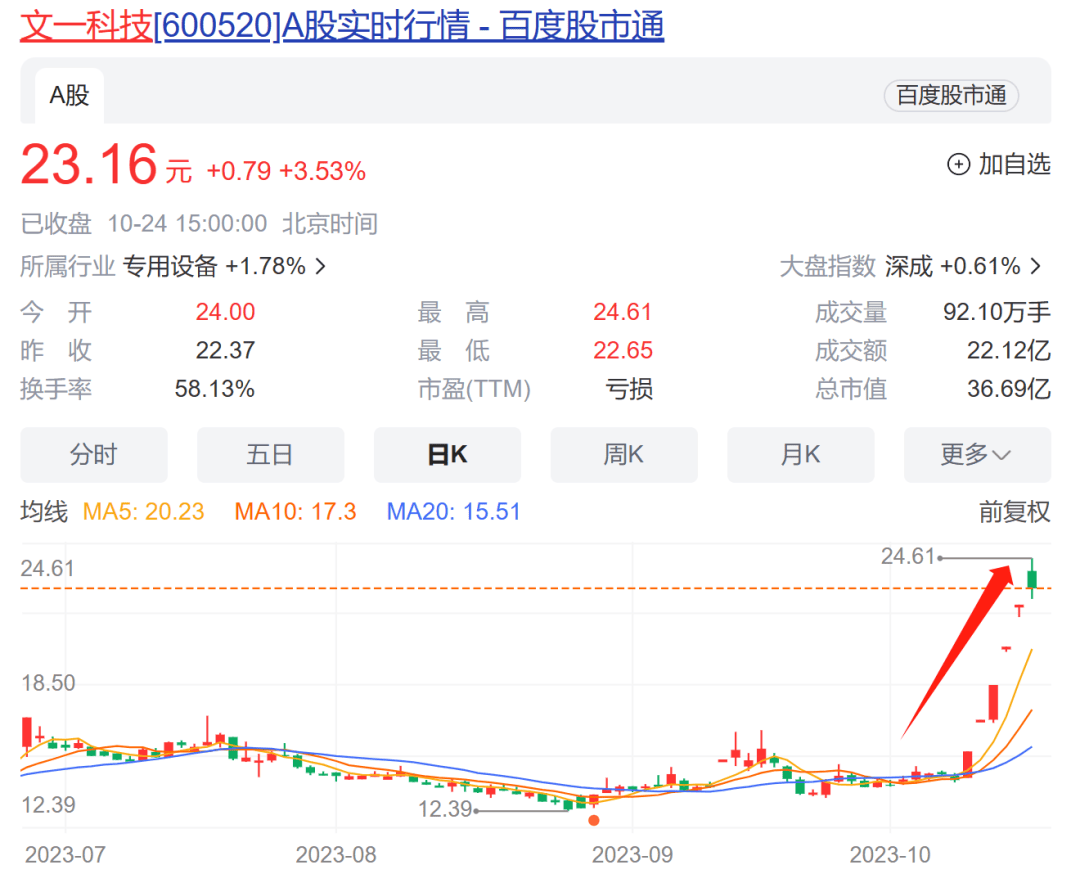Click the latest green candlestick at chart peak
The image size is (1080, 874).
click(x=1032, y=579)
